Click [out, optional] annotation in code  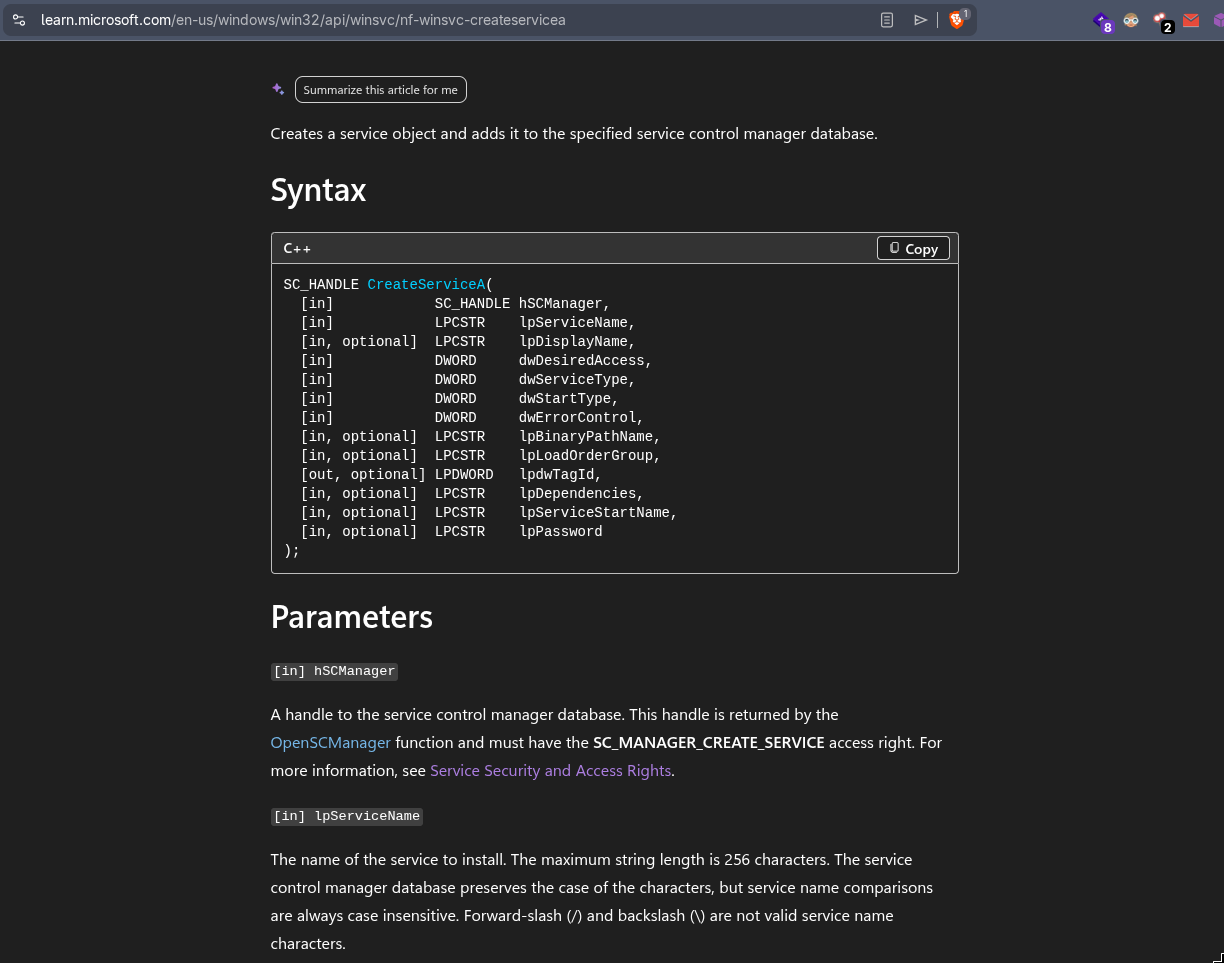(x=363, y=475)
